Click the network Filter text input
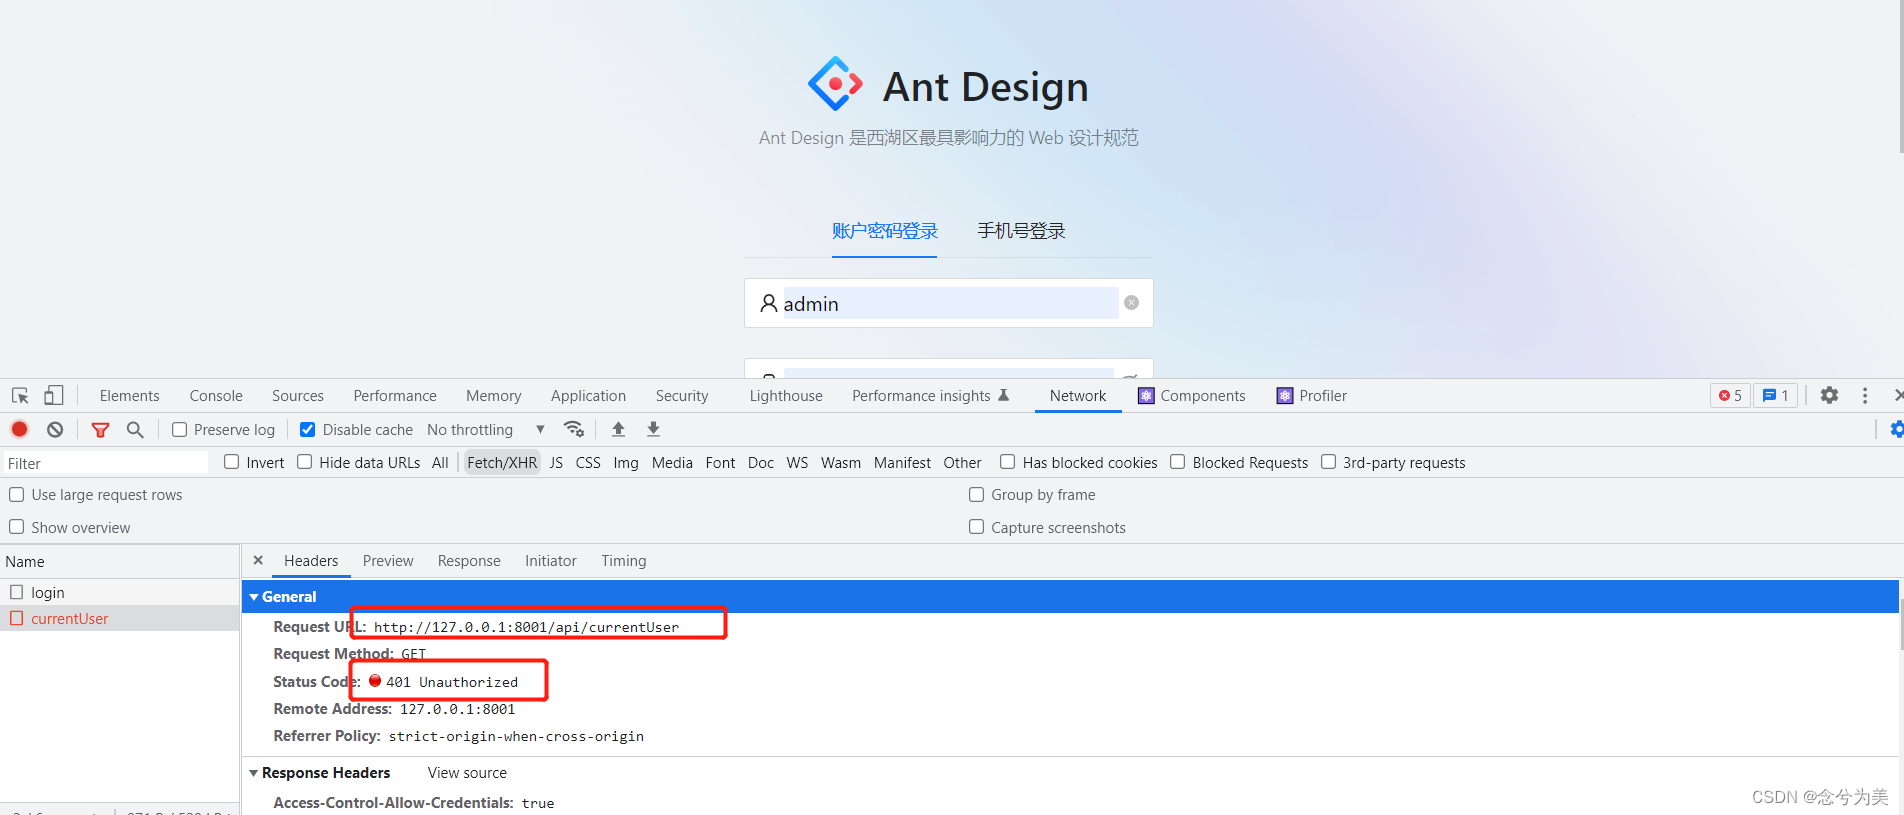Screen dimensions: 1904x815 104,463
